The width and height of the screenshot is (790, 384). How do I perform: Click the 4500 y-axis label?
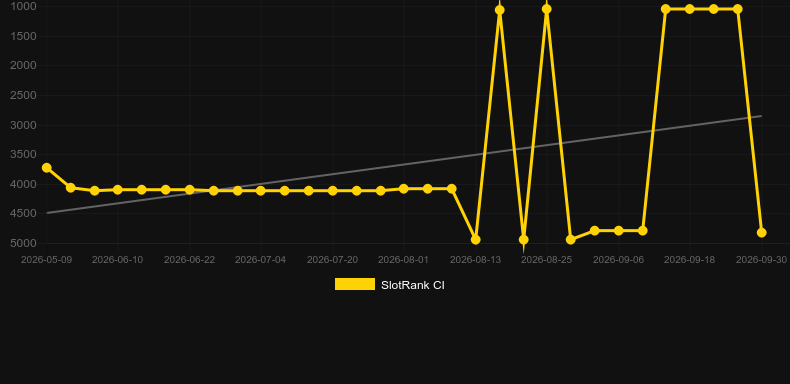pyautogui.click(x=23, y=214)
